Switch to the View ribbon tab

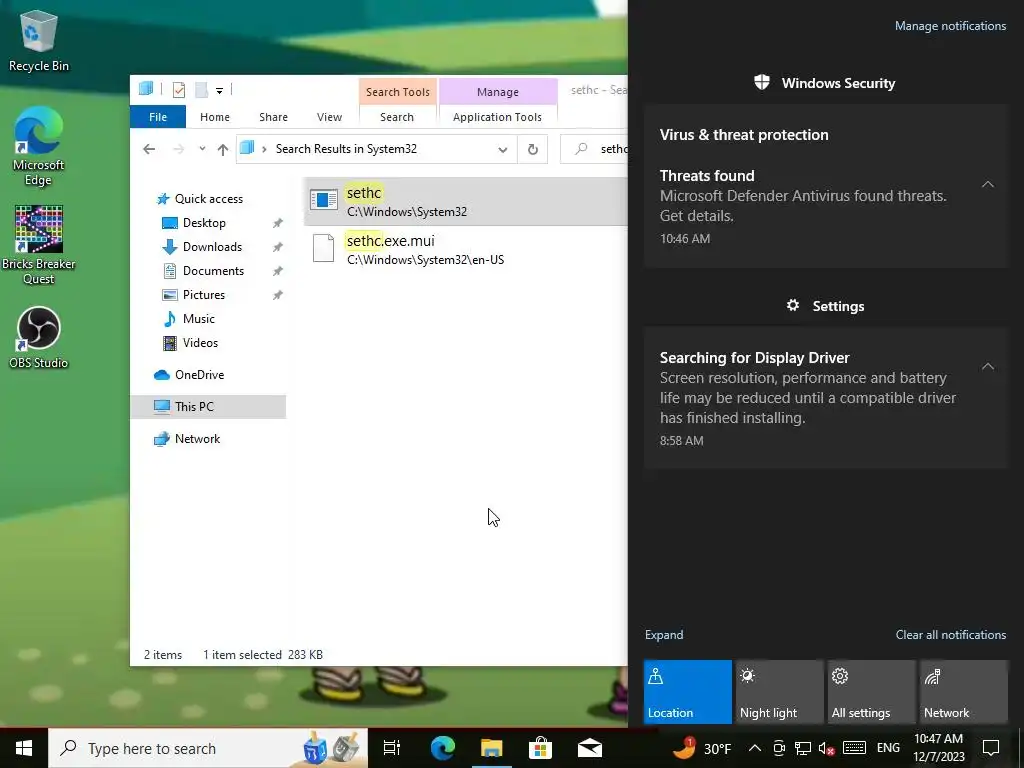click(329, 117)
